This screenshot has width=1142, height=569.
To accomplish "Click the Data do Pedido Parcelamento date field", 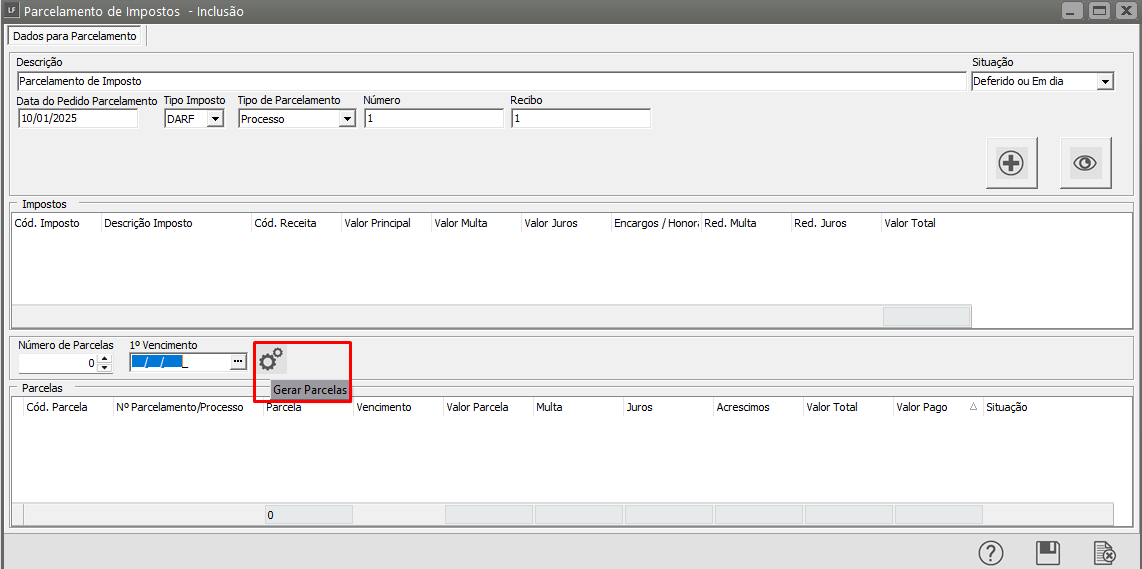I will pos(78,118).
